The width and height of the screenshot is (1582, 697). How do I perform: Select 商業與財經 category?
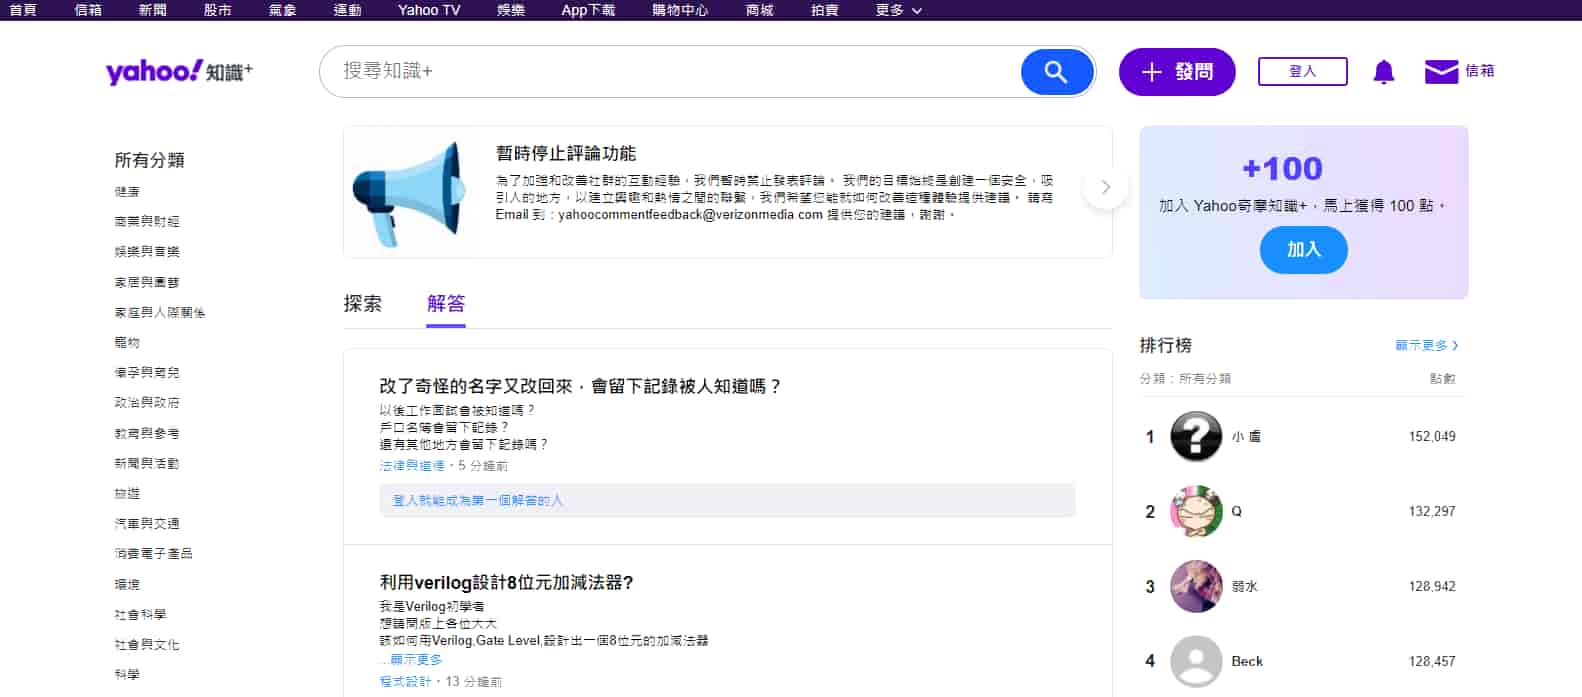[x=147, y=221]
